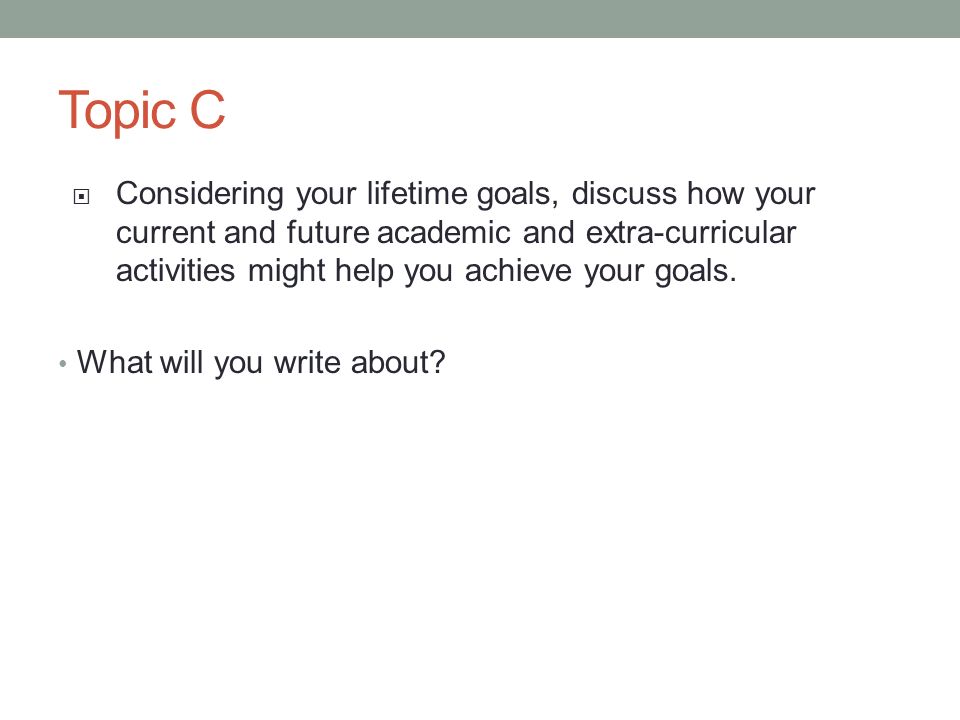Screen dimensions: 960x720
Task: Click the word 'Topic' in the title
Action: click(118, 112)
